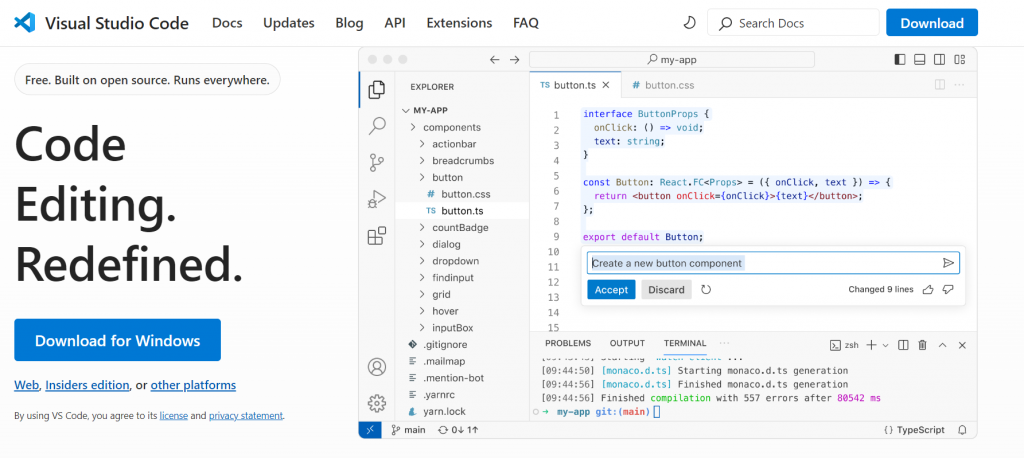Image resolution: width=1024 pixels, height=458 pixels.
Task: Click the thumbs up icon
Action: pyautogui.click(x=927, y=289)
